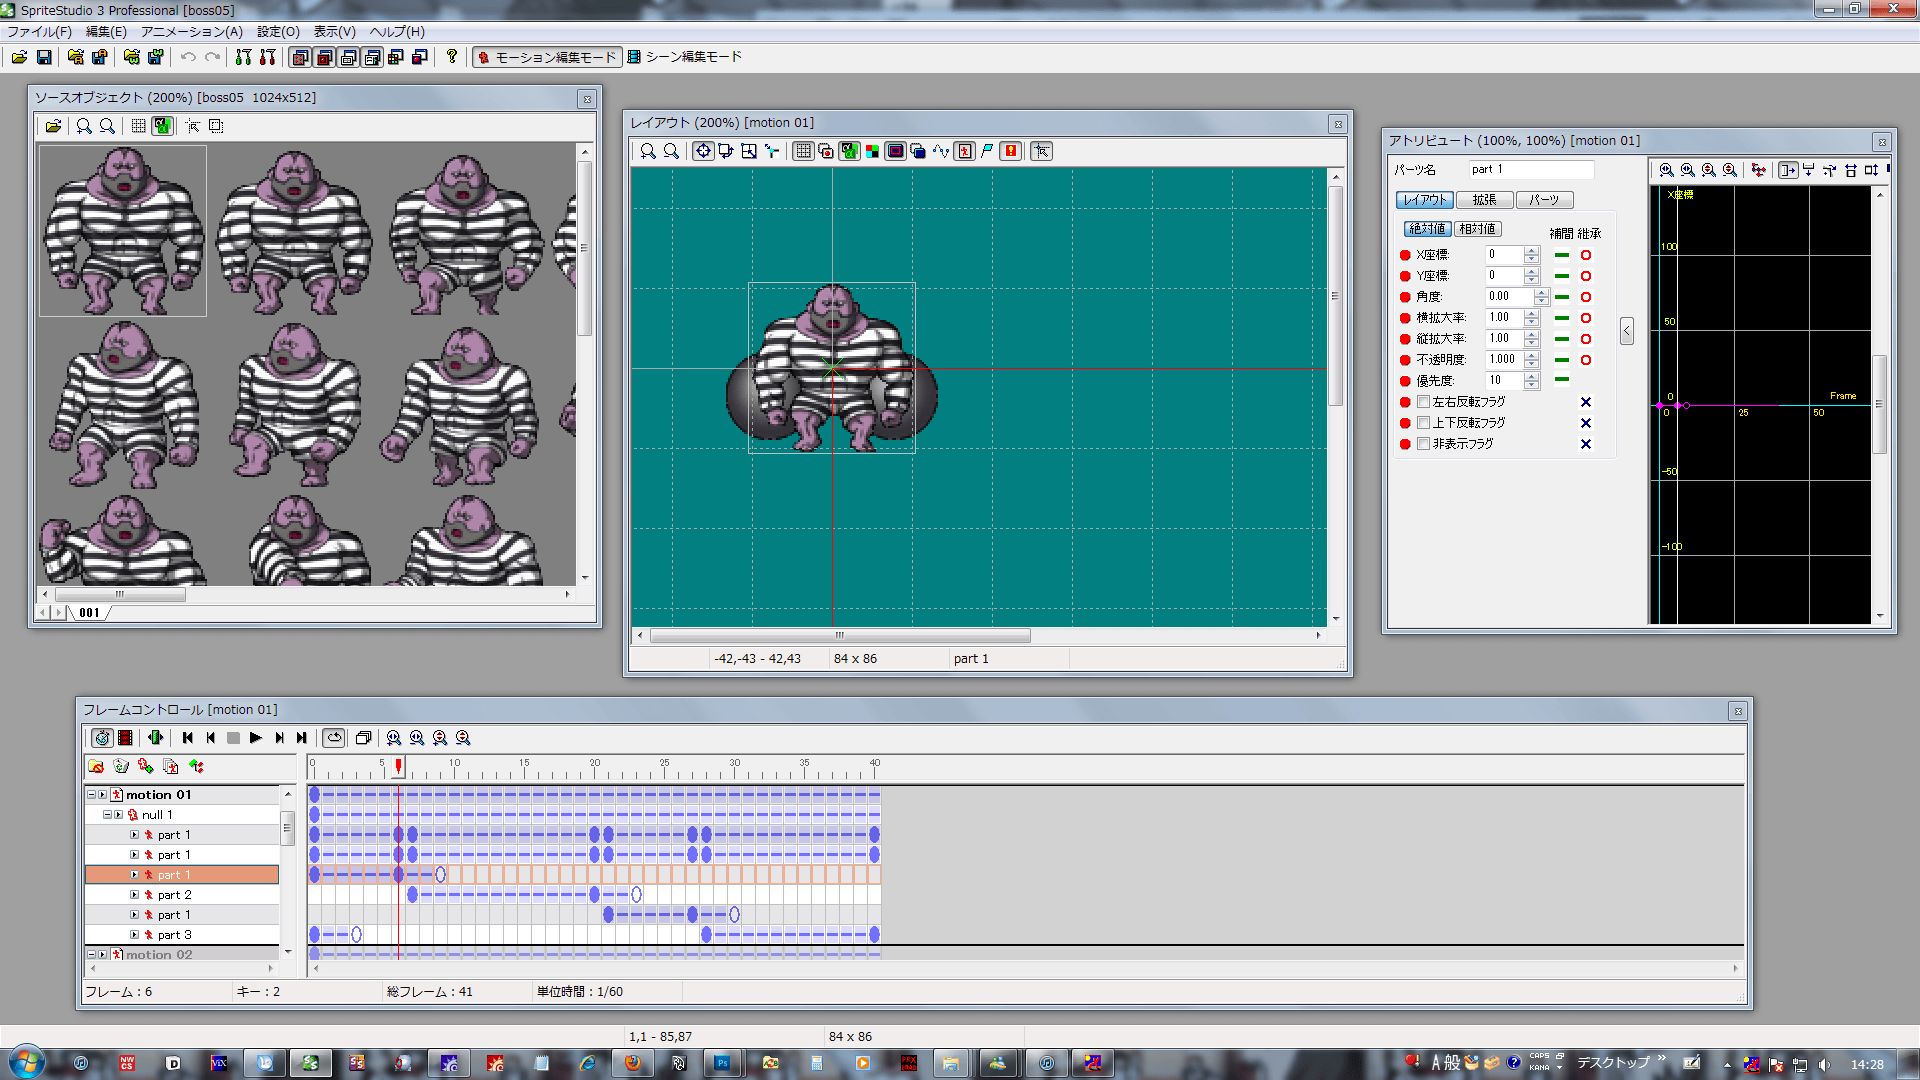The image size is (1920, 1080).
Task: Collapse the null 1 tree node
Action: 107,815
